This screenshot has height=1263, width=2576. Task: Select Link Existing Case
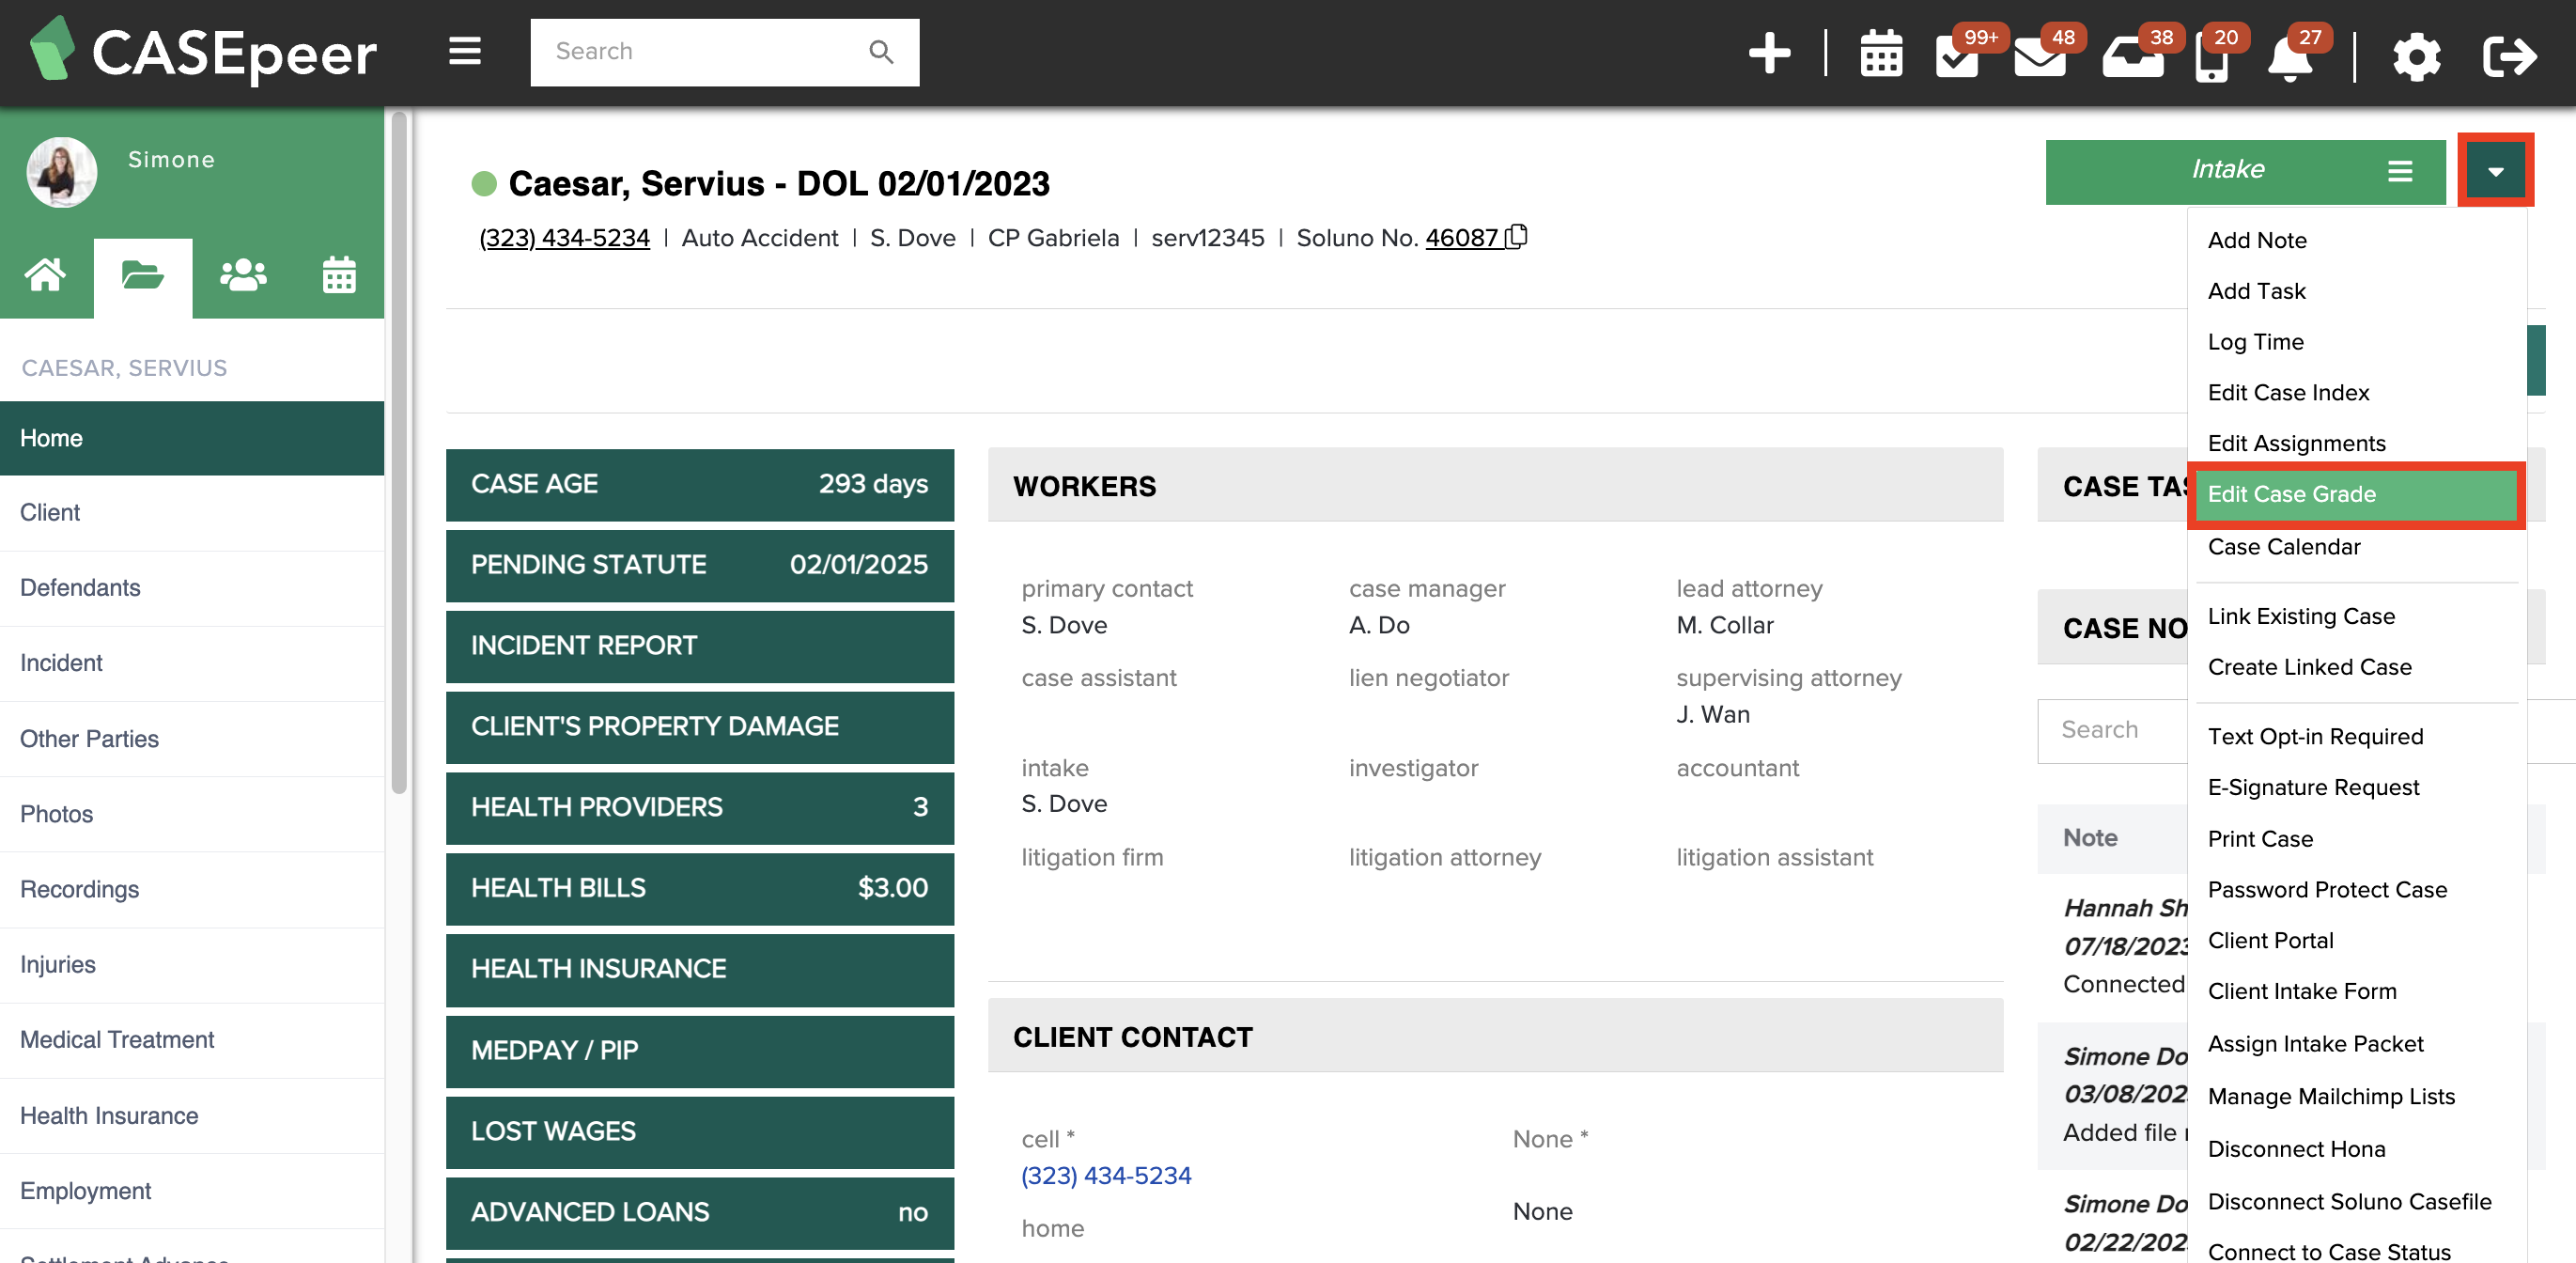click(x=2301, y=616)
